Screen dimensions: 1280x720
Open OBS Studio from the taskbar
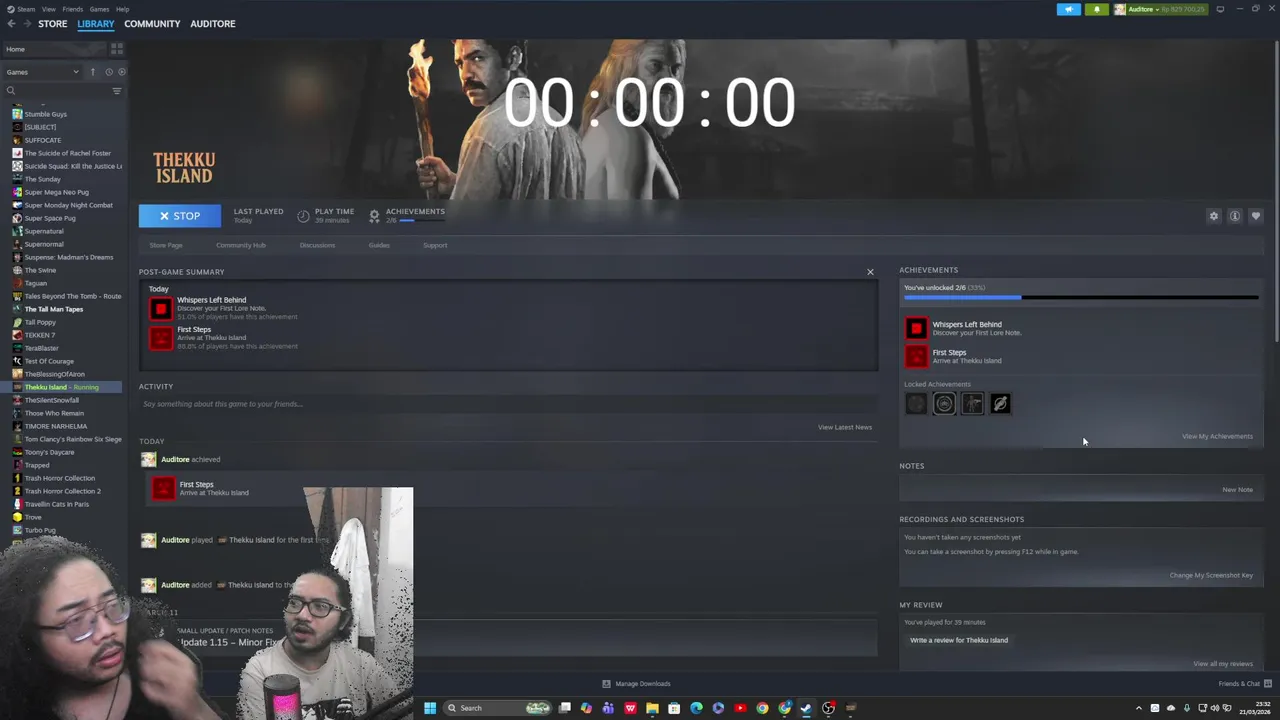point(828,708)
